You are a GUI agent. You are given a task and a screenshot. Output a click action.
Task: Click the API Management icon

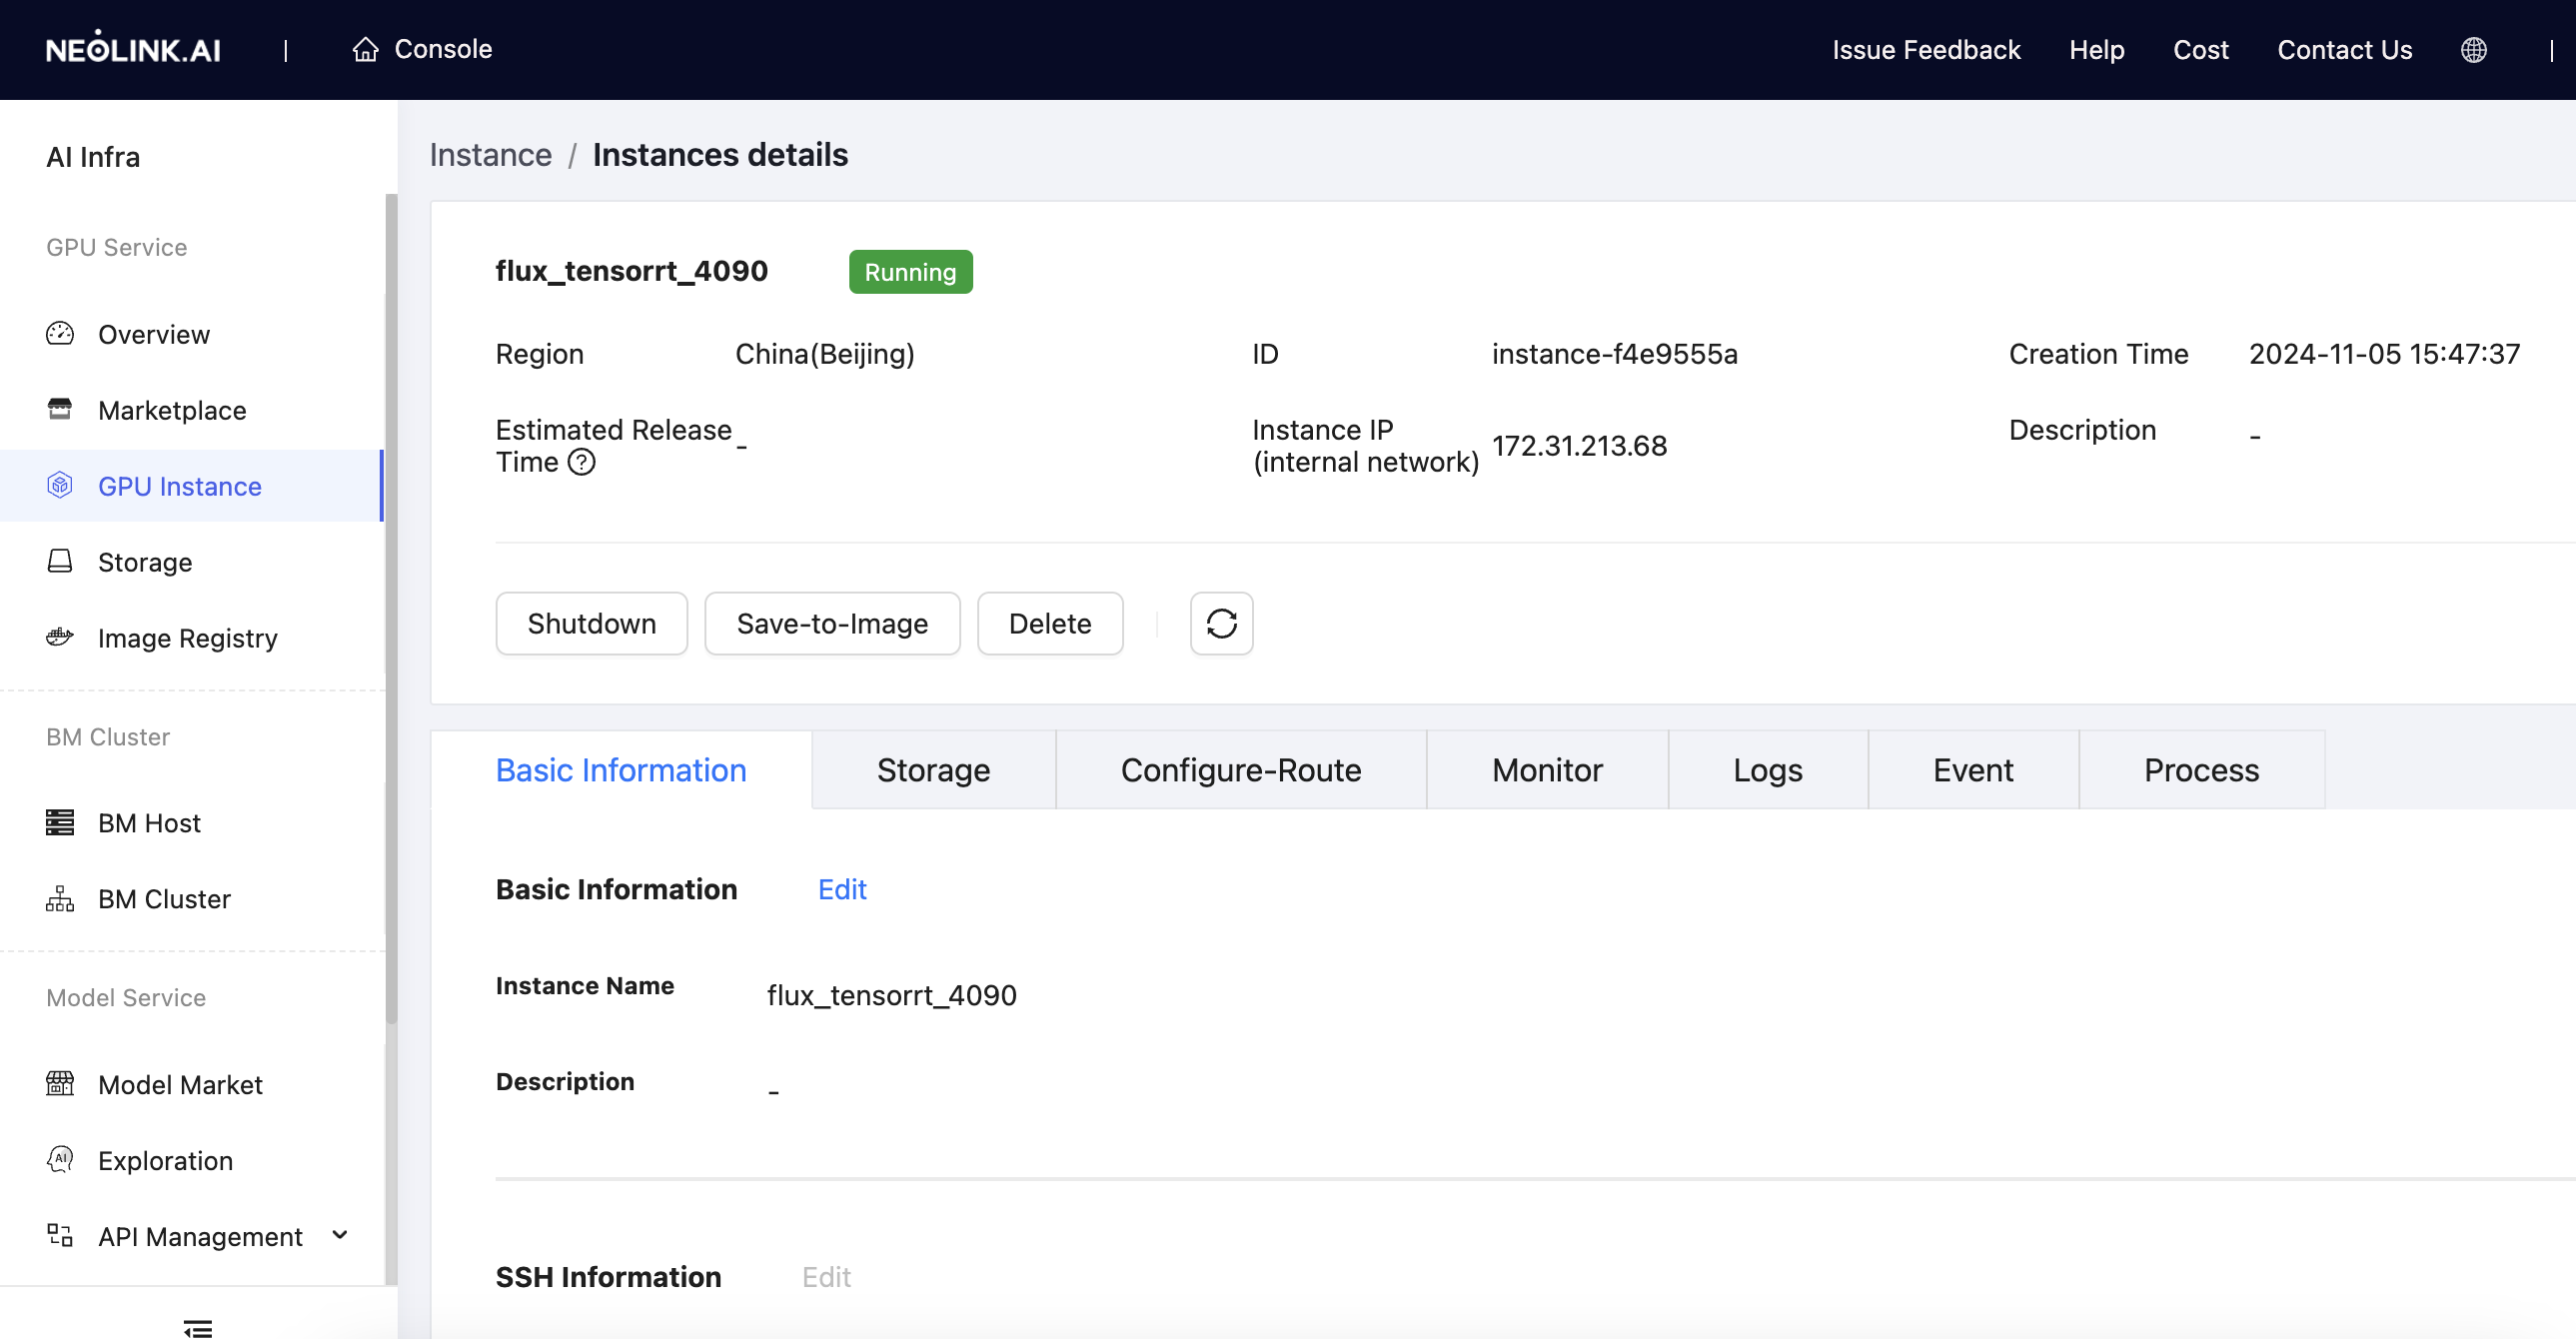[x=60, y=1236]
